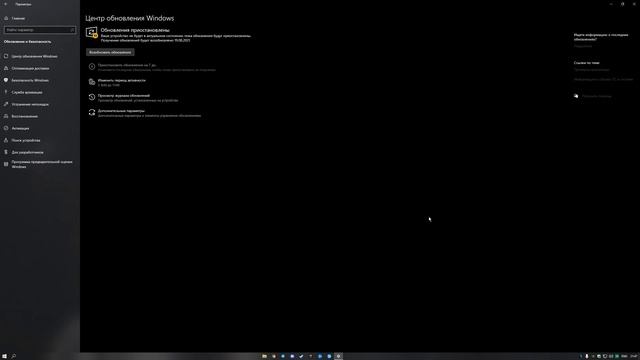Open Просмотр журнала обновлений

133,98
